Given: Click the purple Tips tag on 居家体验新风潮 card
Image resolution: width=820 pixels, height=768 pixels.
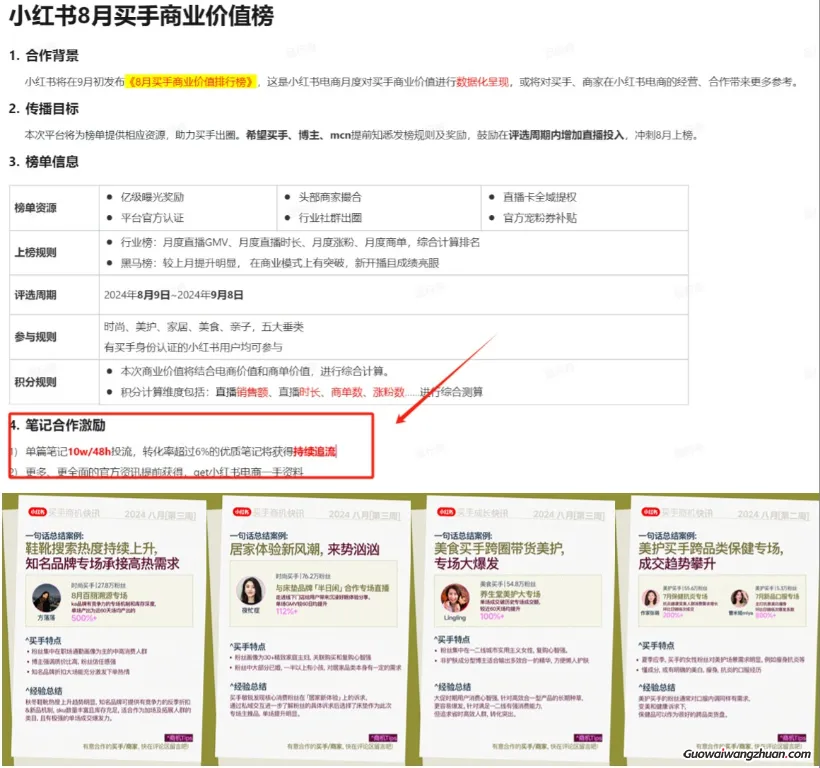Looking at the screenshot, I should click(383, 738).
